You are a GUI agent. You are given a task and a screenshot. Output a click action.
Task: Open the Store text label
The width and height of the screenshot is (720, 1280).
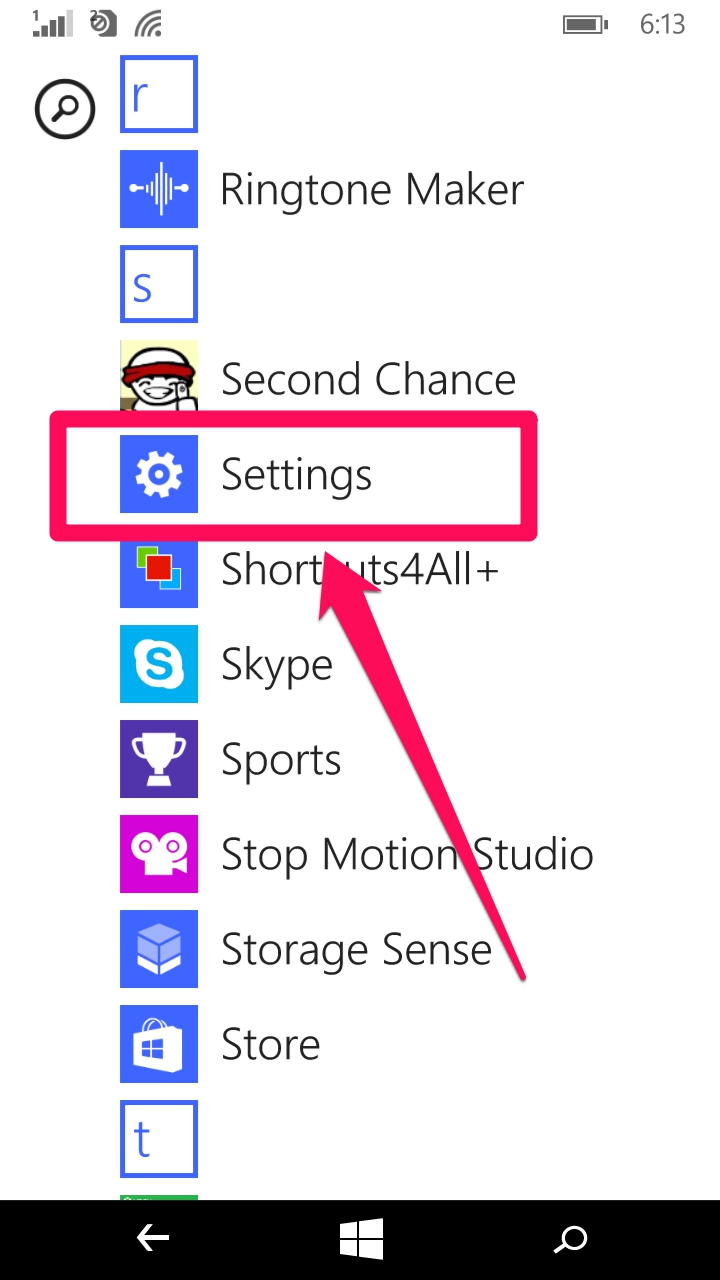(x=271, y=1045)
